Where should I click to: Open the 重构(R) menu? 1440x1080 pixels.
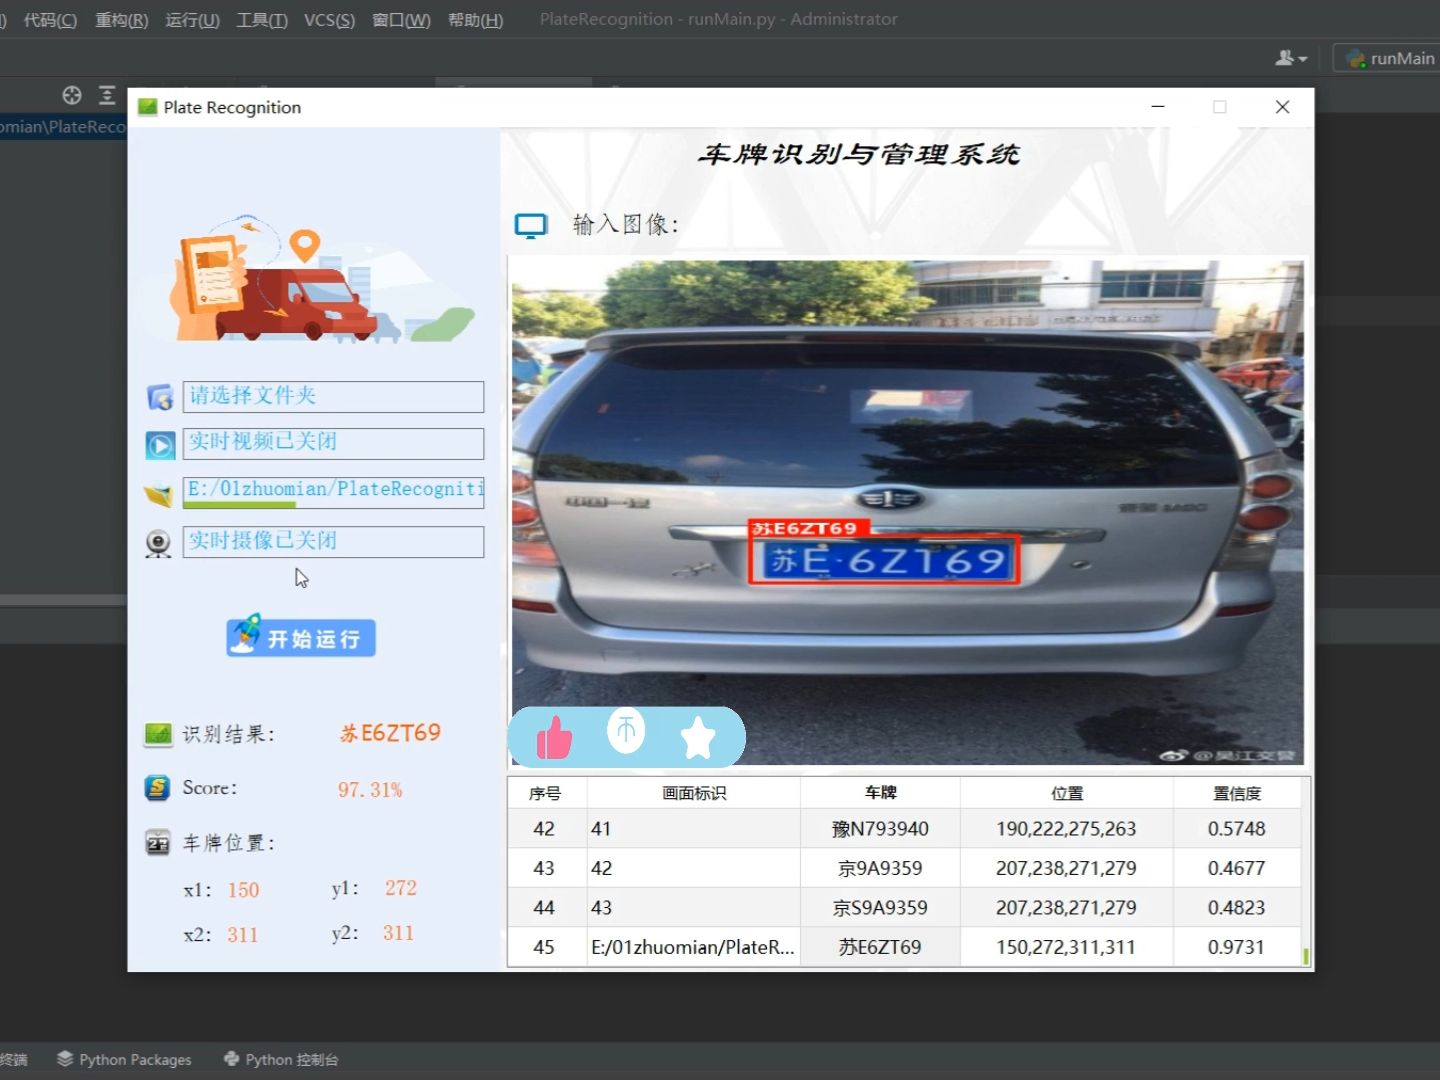pos(121,20)
